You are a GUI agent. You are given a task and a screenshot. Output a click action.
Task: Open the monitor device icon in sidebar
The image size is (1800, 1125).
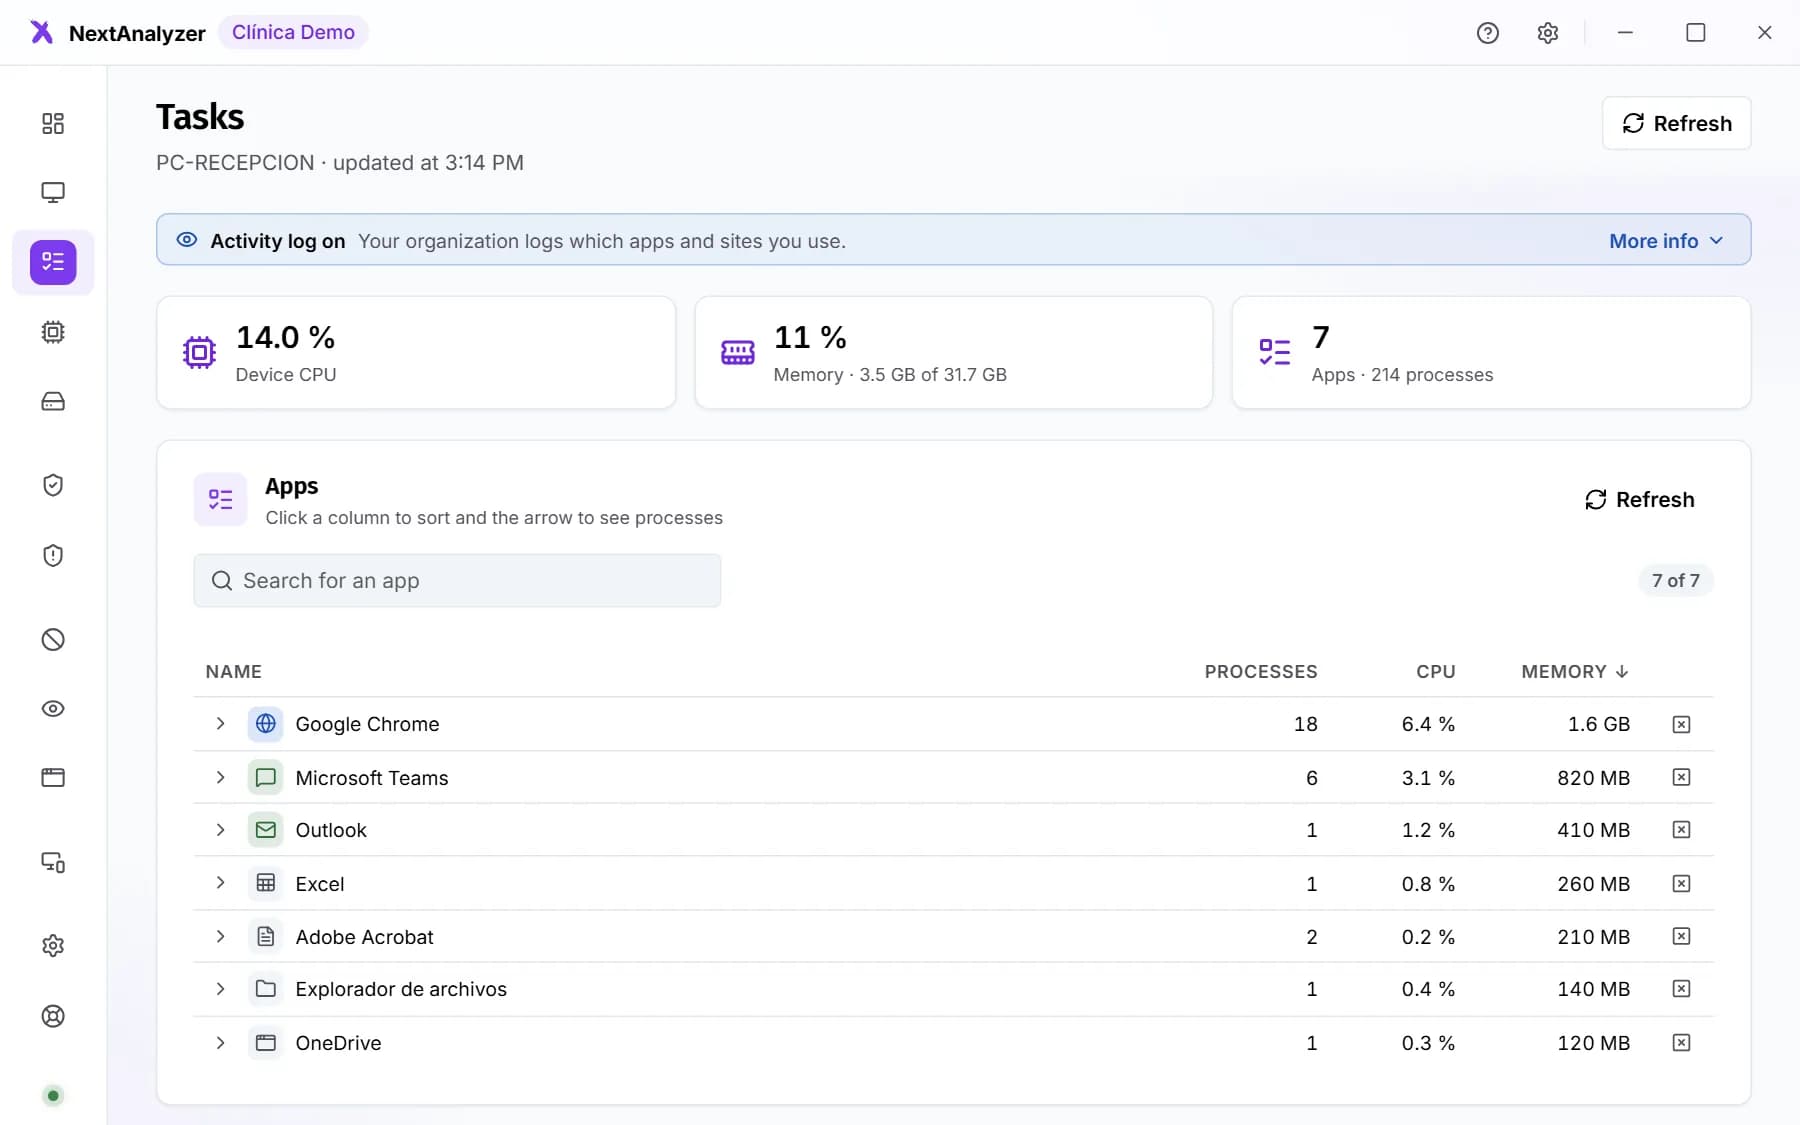pos(53,192)
